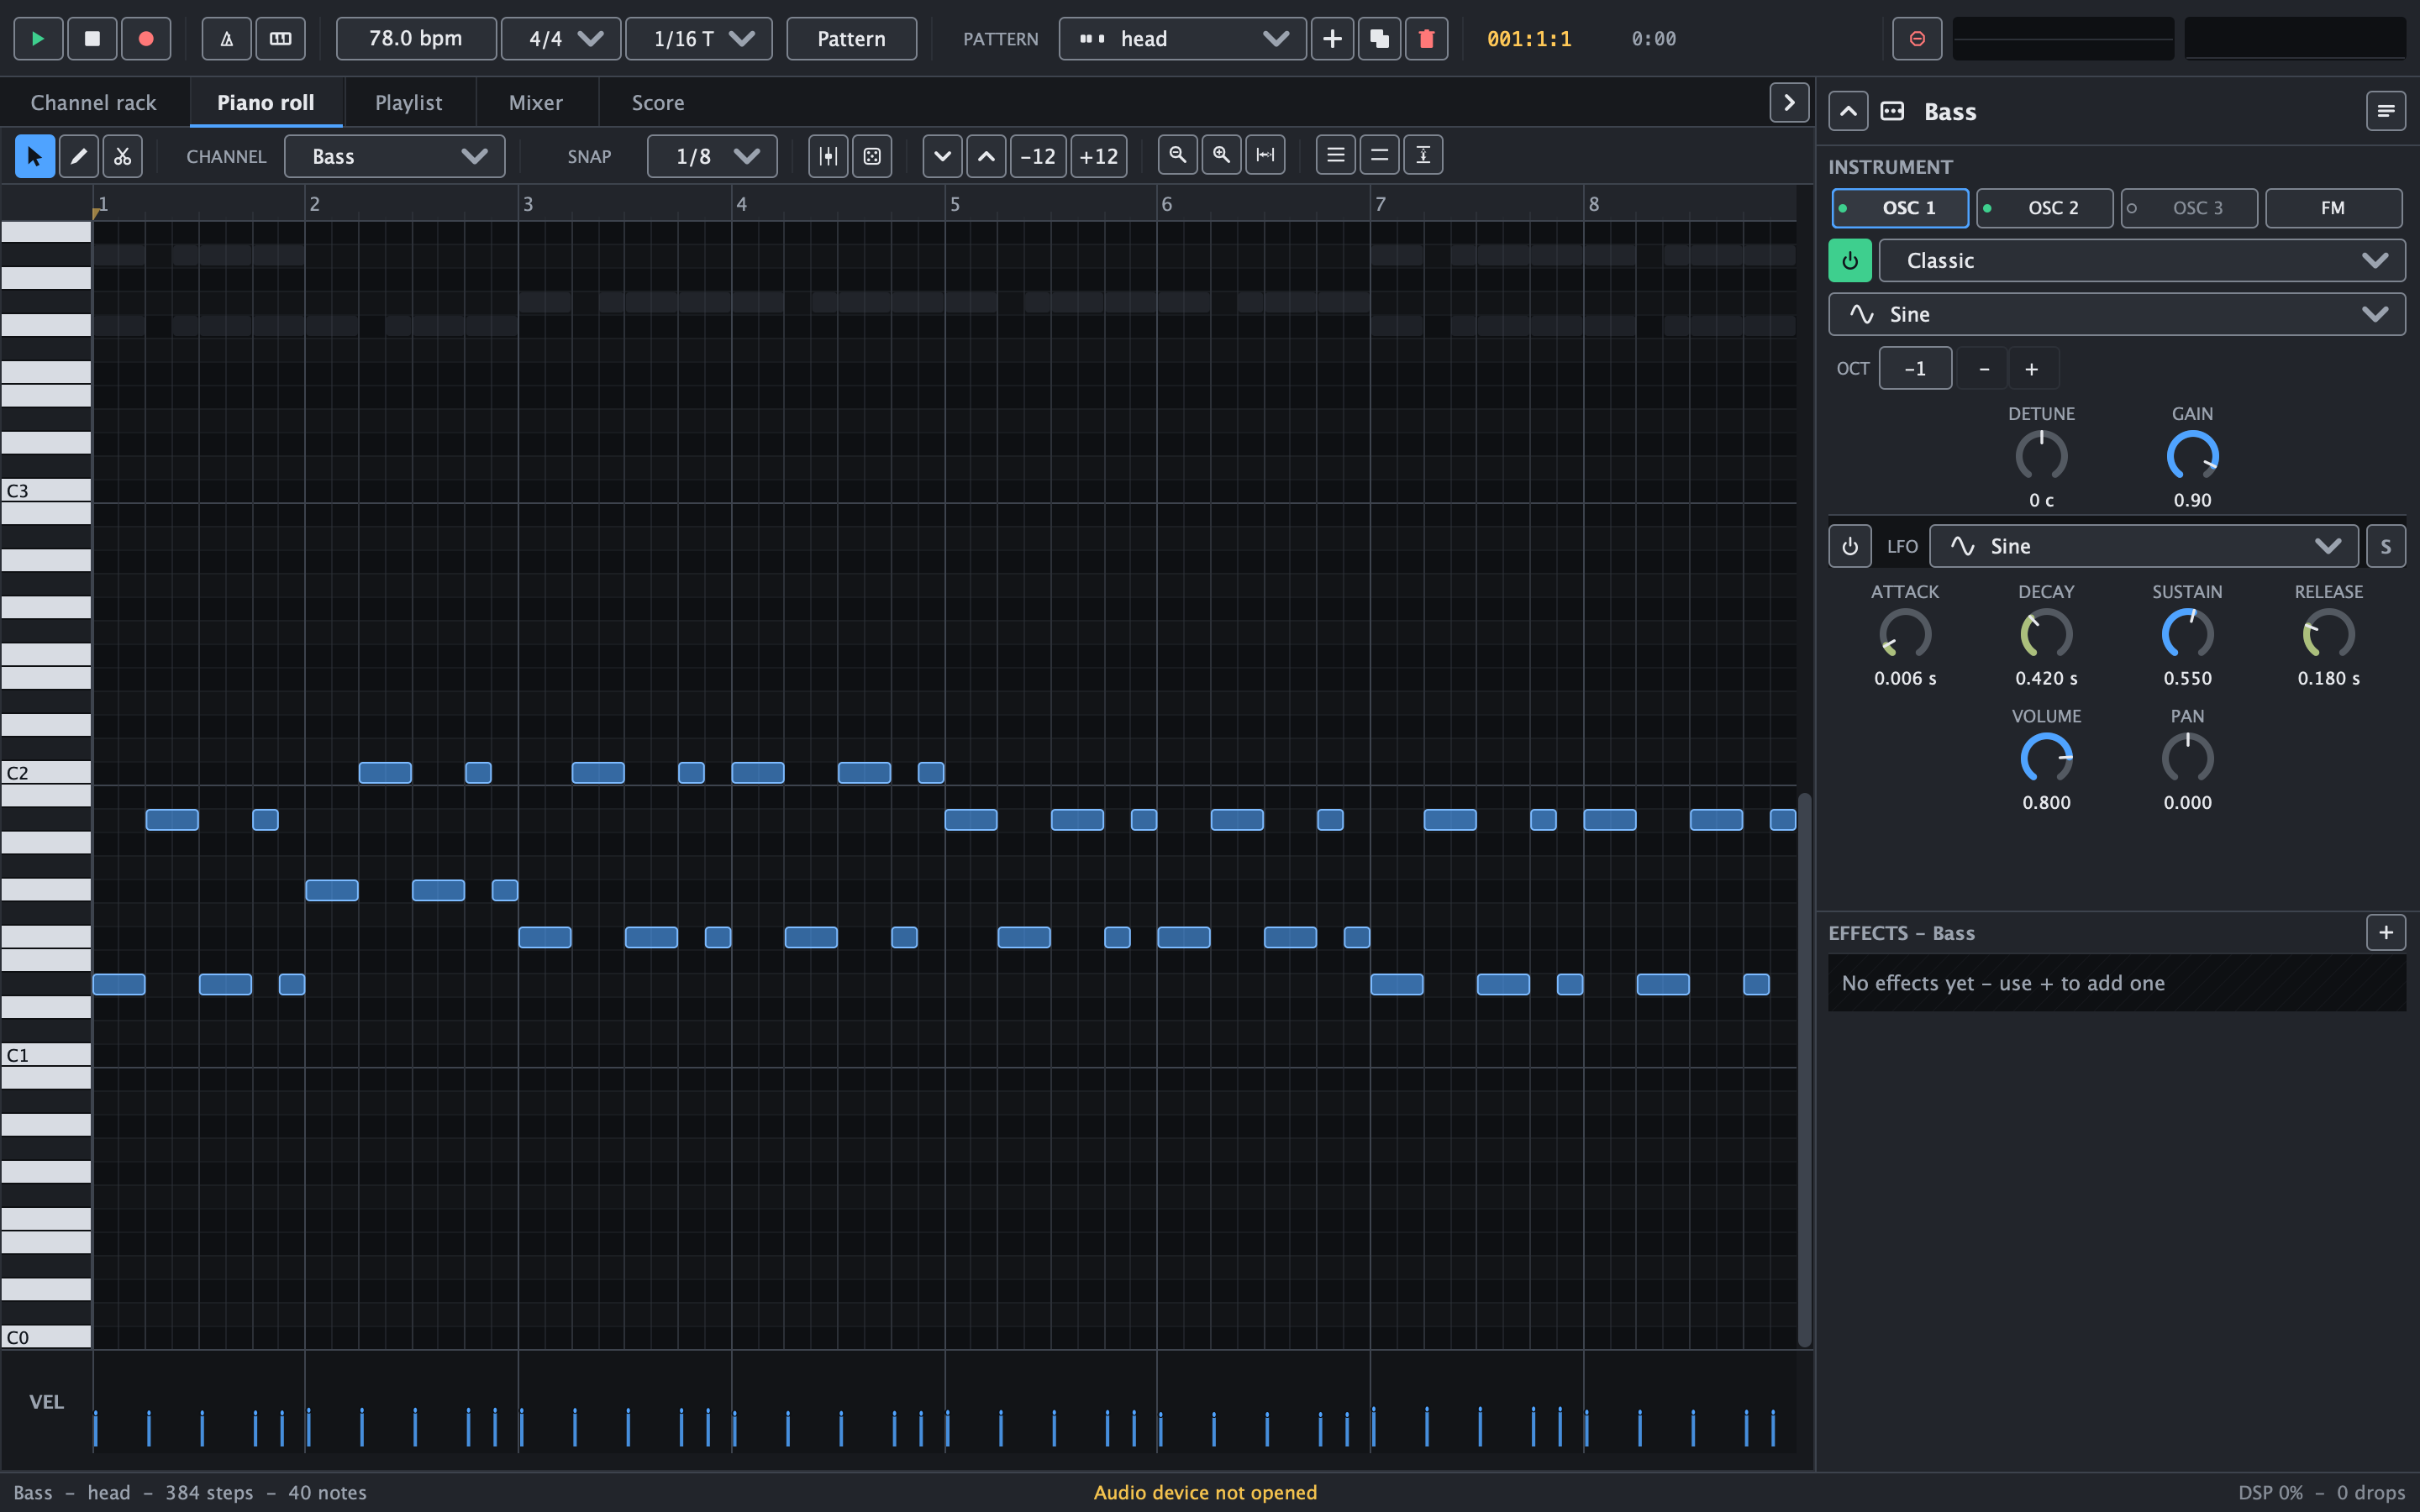Open the FM tab
This screenshot has width=2420, height=1512.
pyautogui.click(x=2333, y=208)
